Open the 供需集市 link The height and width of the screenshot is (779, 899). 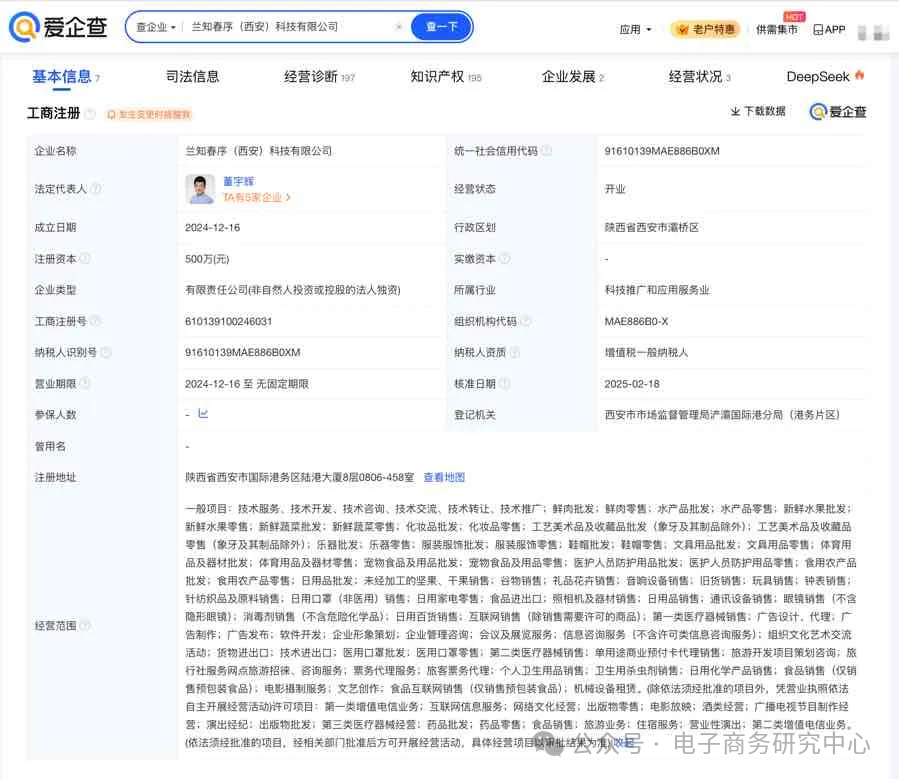pyautogui.click(x=776, y=29)
